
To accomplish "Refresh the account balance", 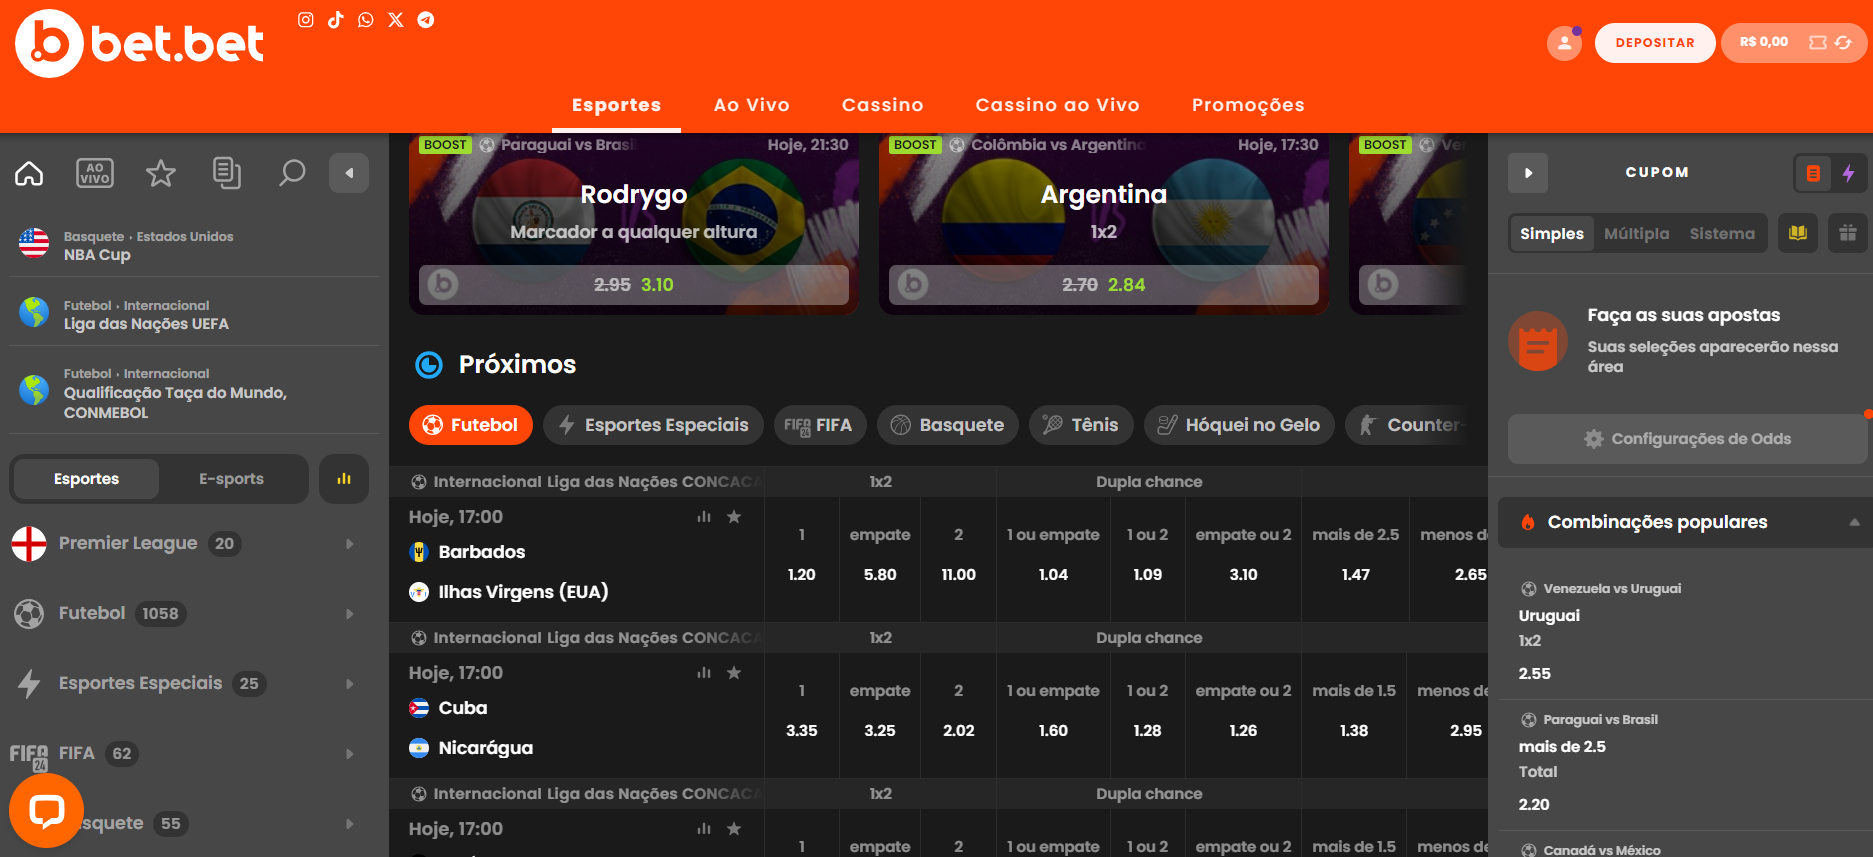I will (x=1843, y=43).
